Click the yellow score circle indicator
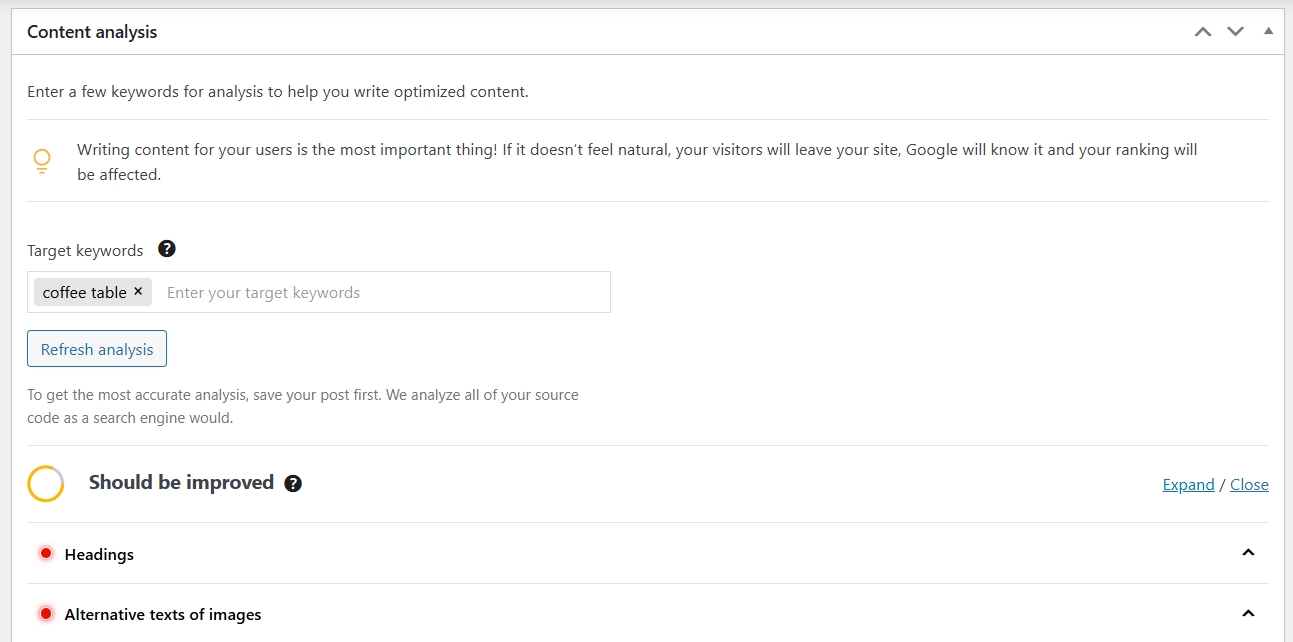 coord(46,484)
